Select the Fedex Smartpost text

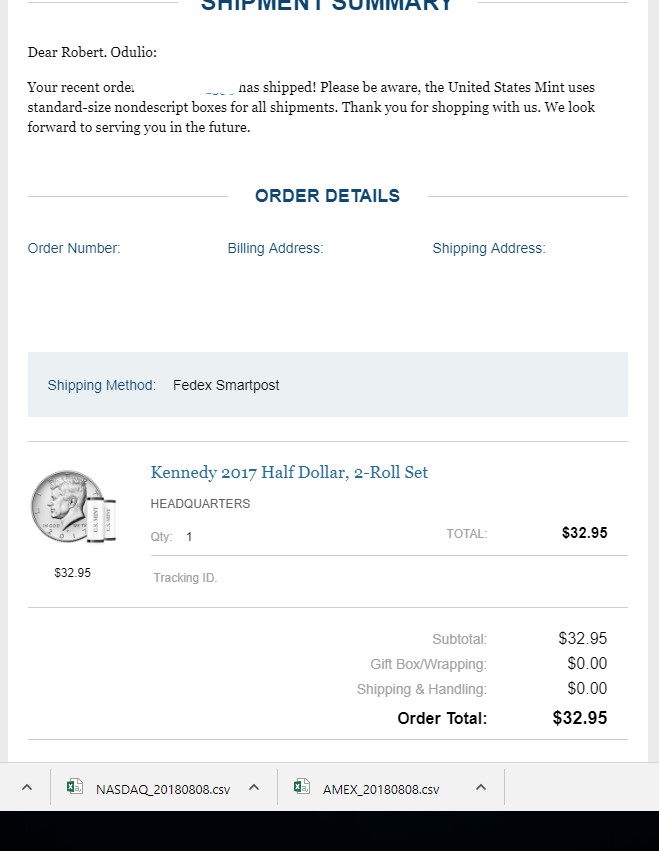click(226, 385)
